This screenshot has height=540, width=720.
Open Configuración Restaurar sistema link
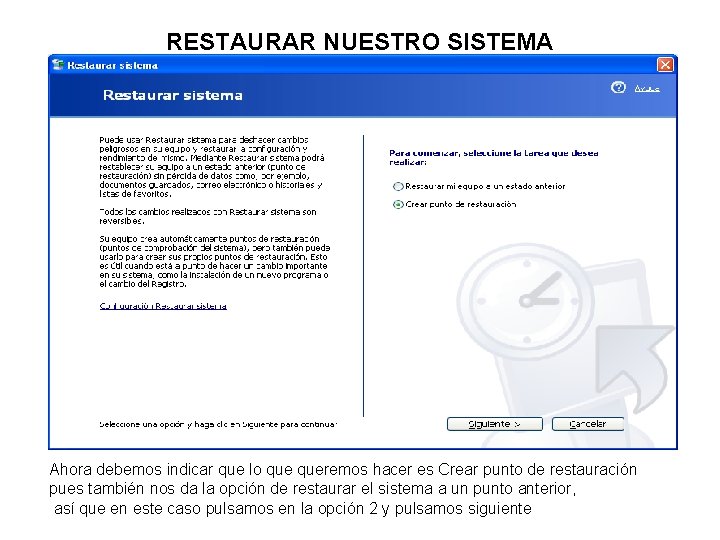[x=163, y=306]
